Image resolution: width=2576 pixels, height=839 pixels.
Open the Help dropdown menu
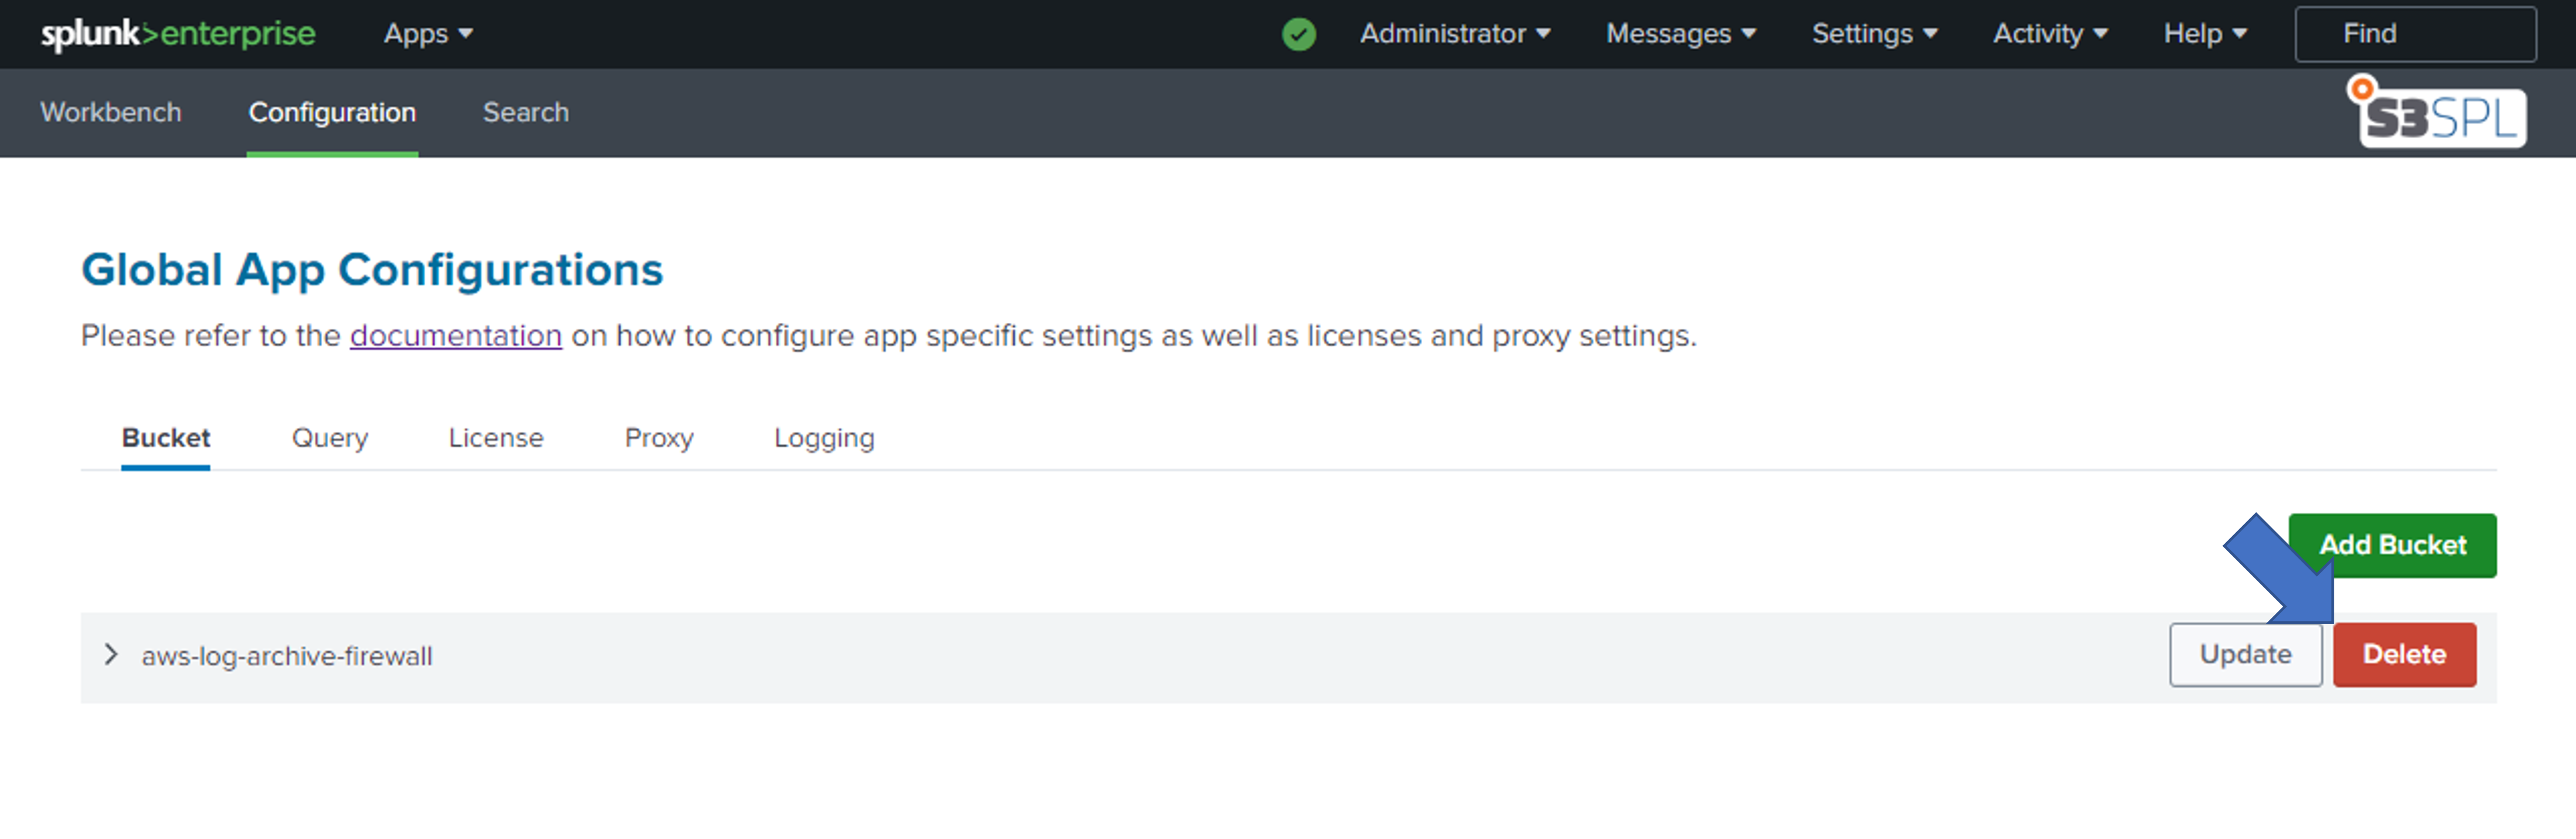click(x=2204, y=34)
